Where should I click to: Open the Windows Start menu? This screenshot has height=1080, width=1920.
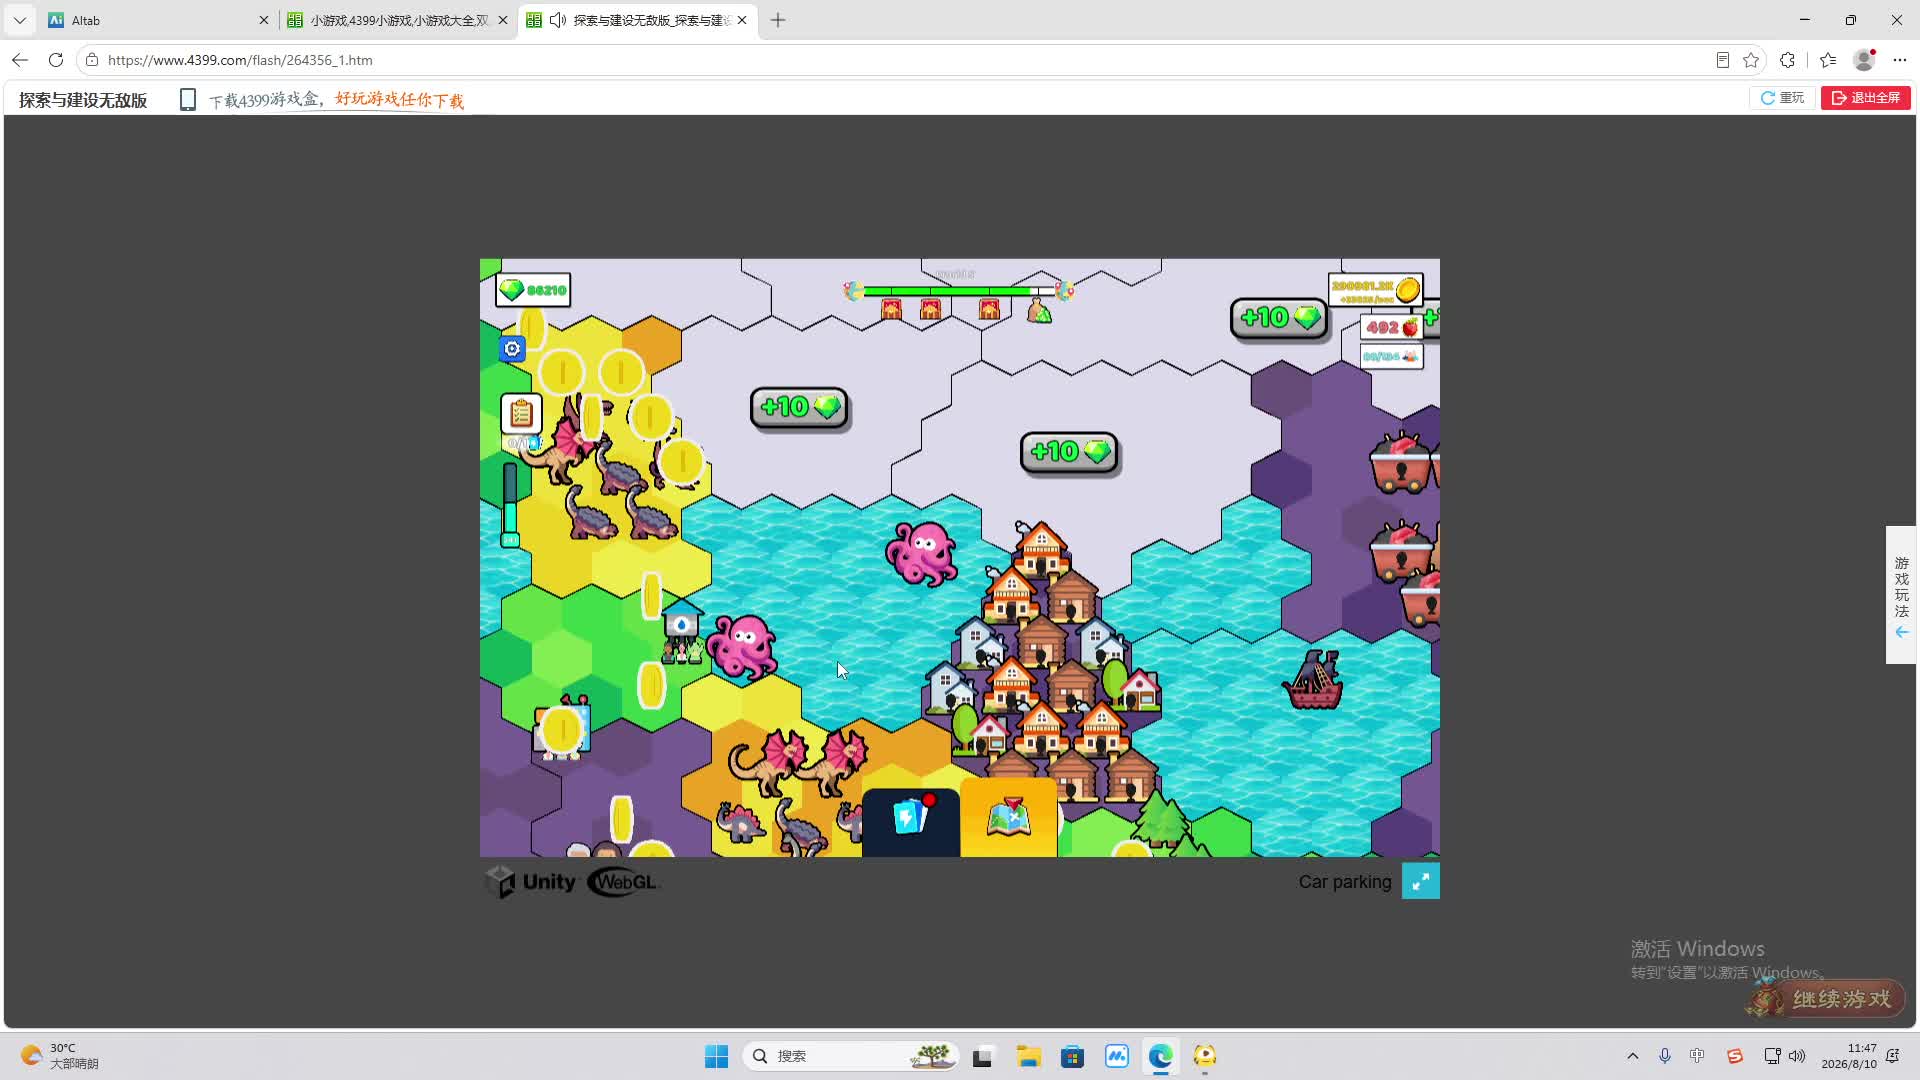click(717, 1056)
